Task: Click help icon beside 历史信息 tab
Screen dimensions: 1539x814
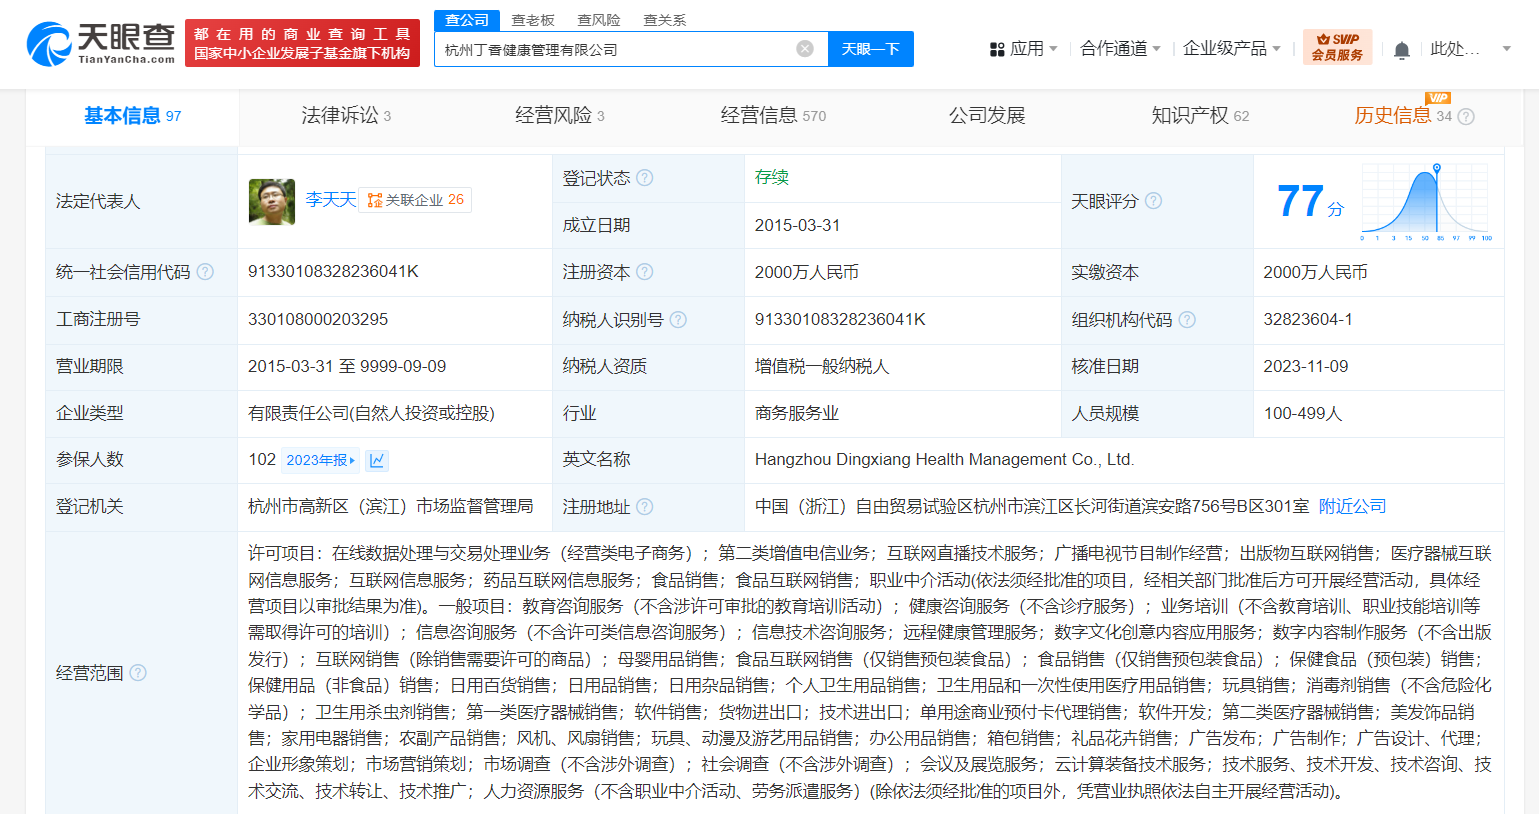Action: pos(1466,117)
